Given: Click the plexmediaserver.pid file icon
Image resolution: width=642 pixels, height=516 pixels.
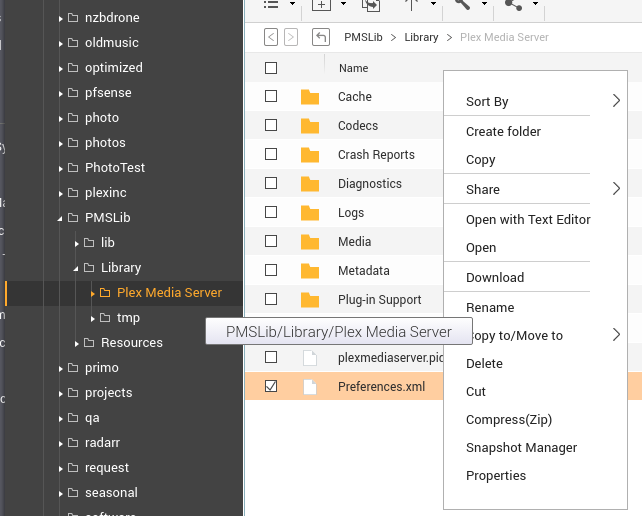Looking at the screenshot, I should pos(310,358).
